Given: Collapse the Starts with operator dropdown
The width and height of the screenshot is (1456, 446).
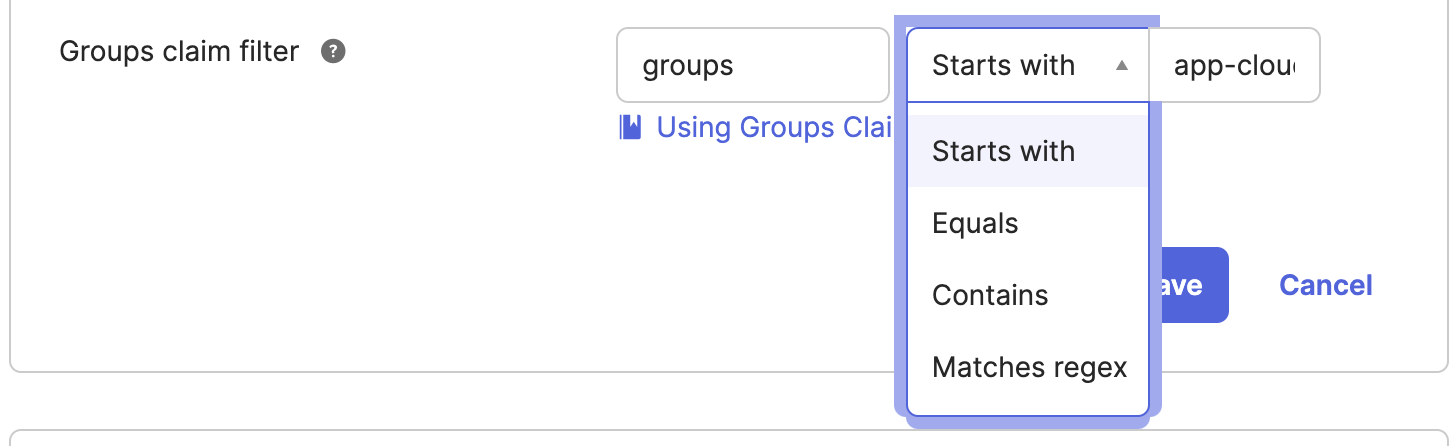Looking at the screenshot, I should [1027, 66].
